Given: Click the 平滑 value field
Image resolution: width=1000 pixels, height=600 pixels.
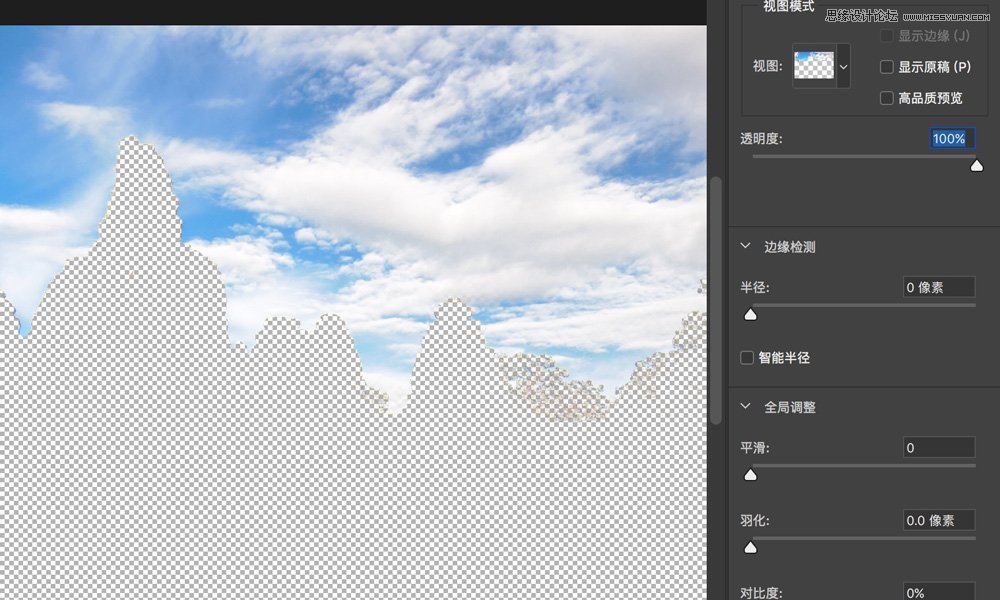Looking at the screenshot, I should [938, 447].
